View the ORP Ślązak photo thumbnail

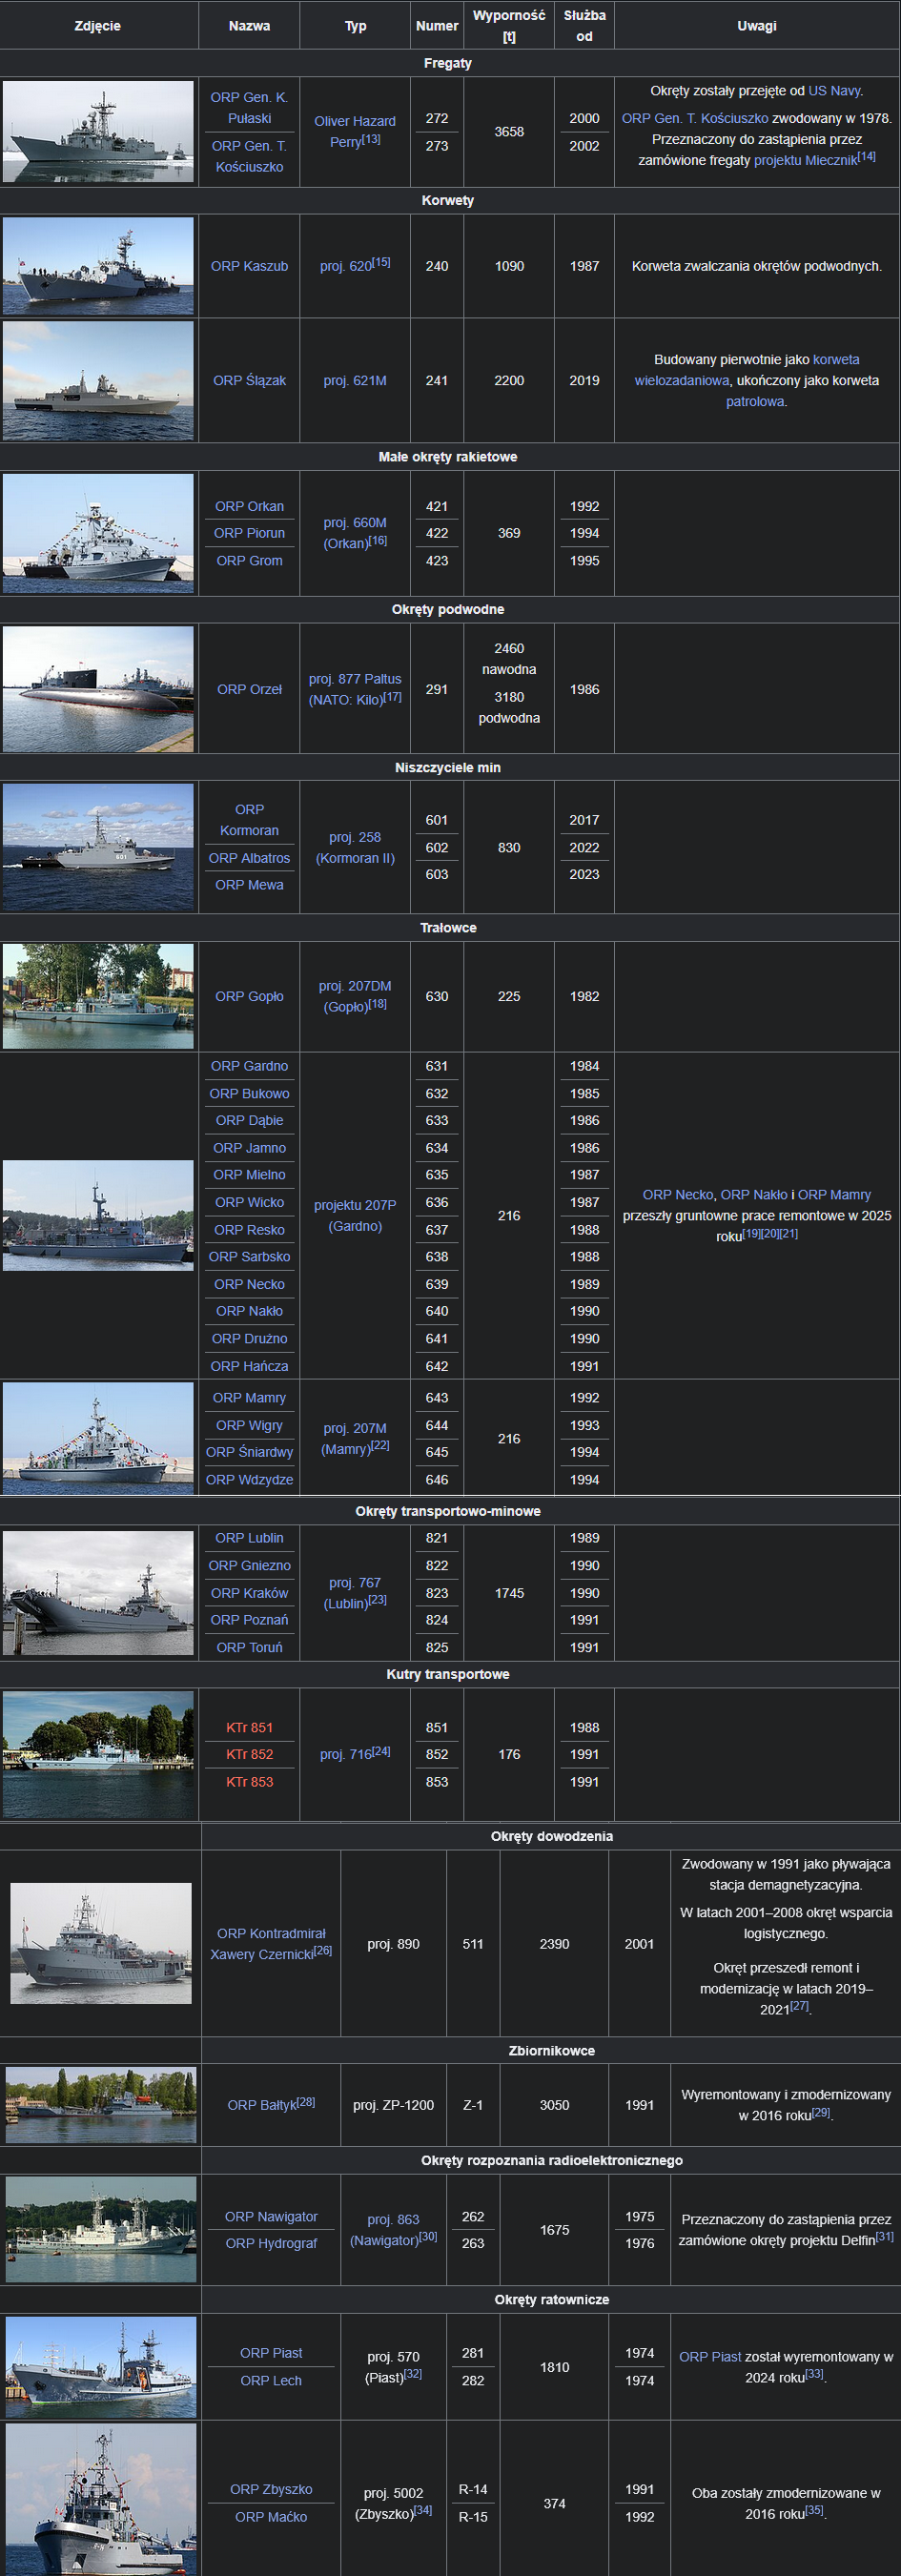coord(98,380)
